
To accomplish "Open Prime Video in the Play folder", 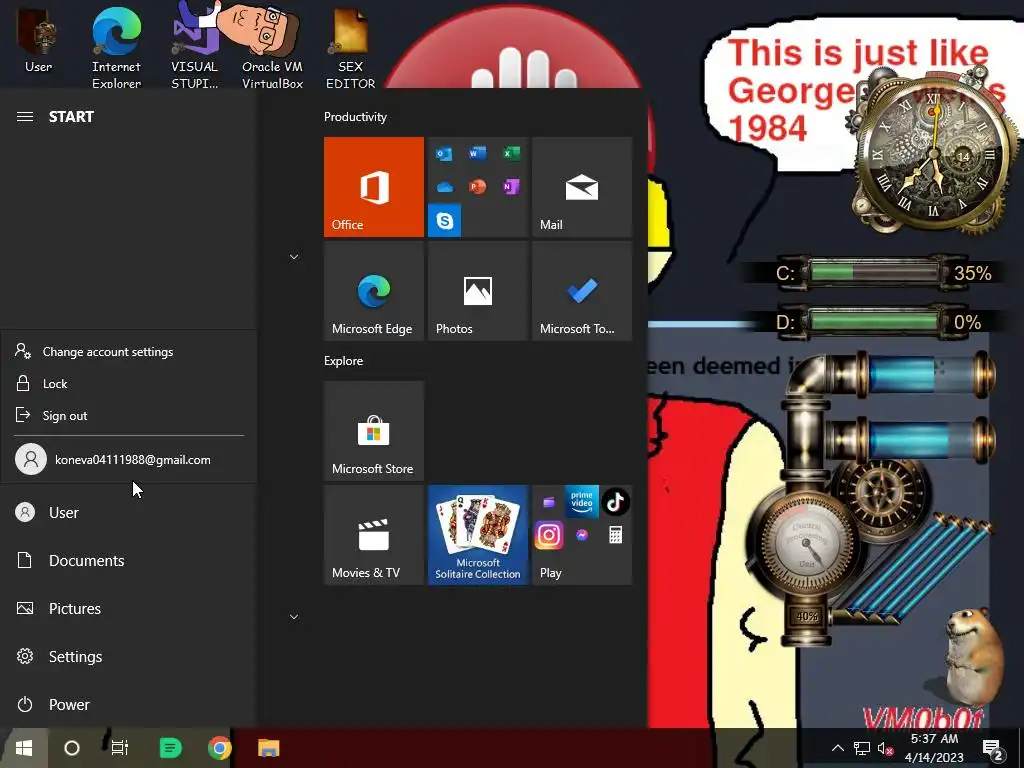I will (x=581, y=501).
